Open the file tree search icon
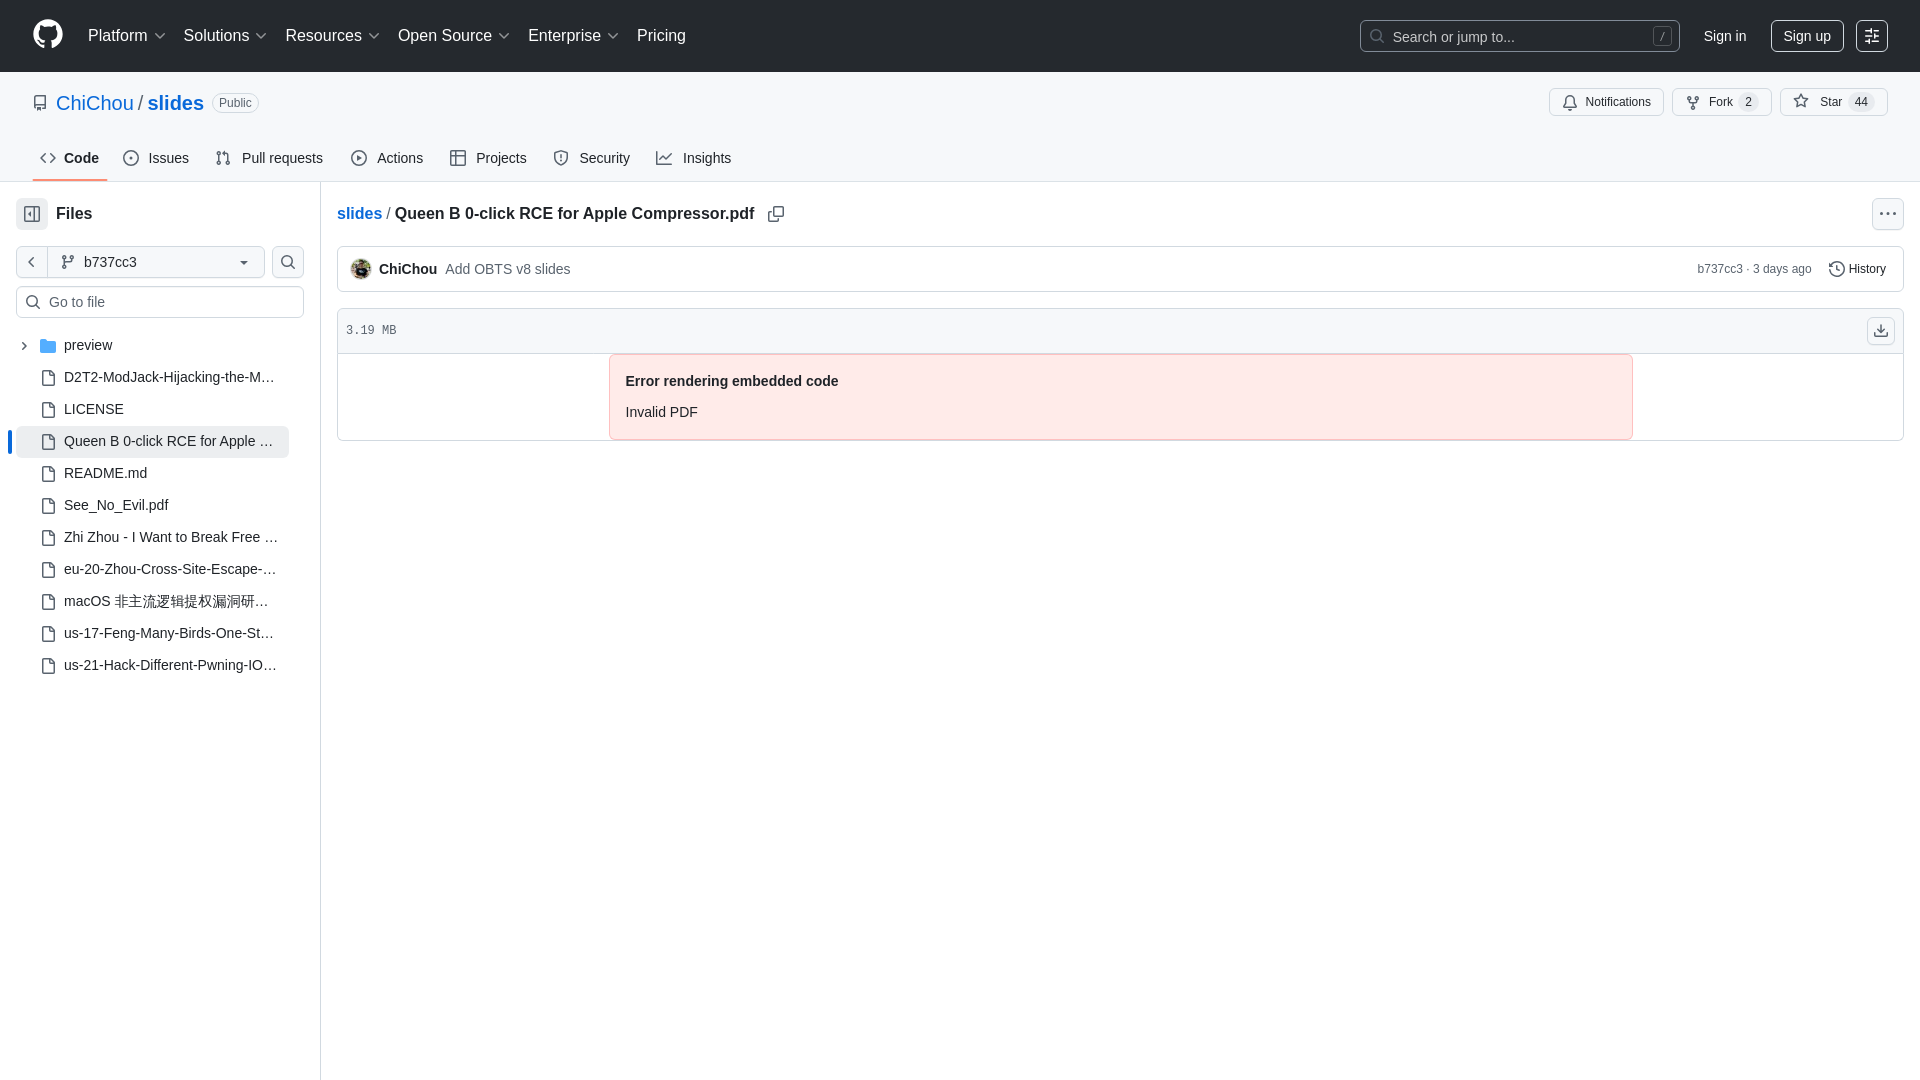 point(287,262)
